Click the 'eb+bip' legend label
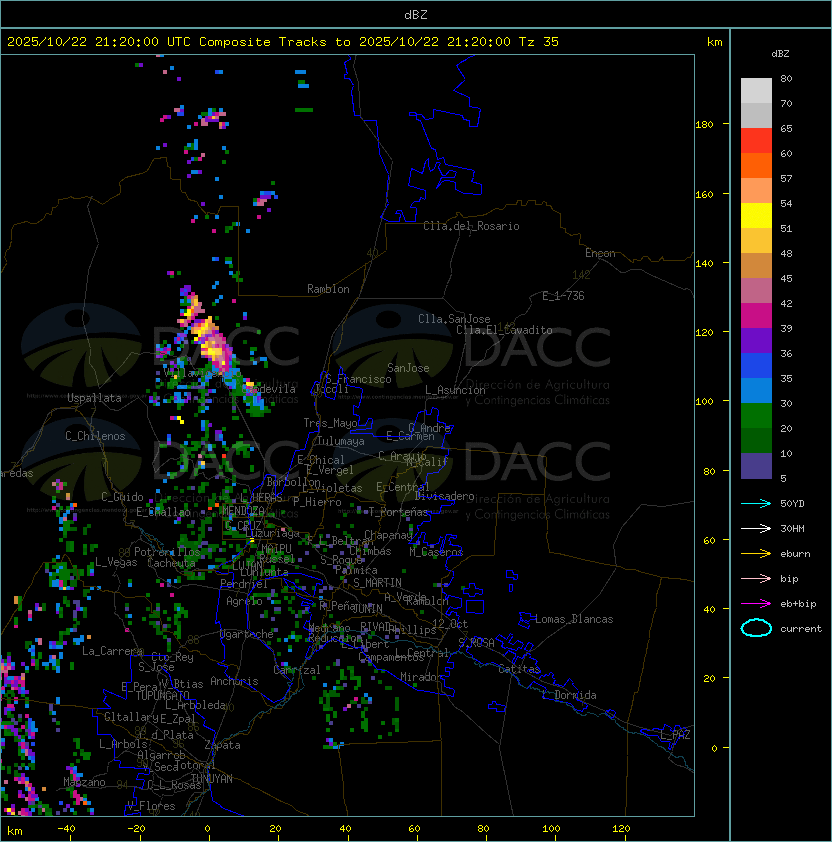Viewport: 832px width, 842px height. click(x=798, y=604)
